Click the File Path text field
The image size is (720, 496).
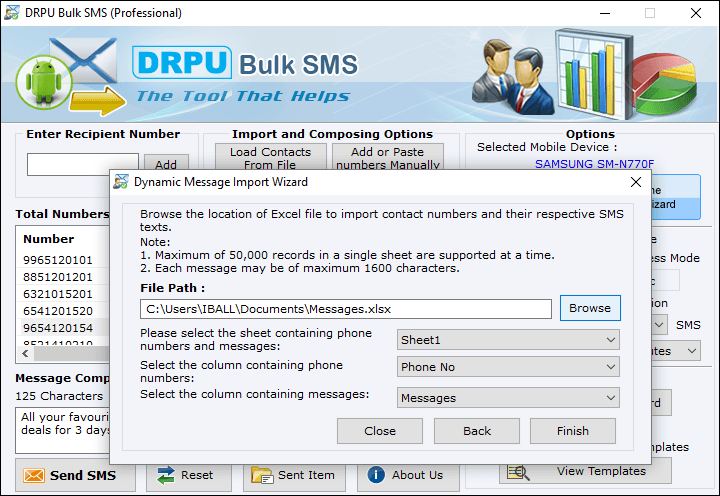tap(346, 309)
